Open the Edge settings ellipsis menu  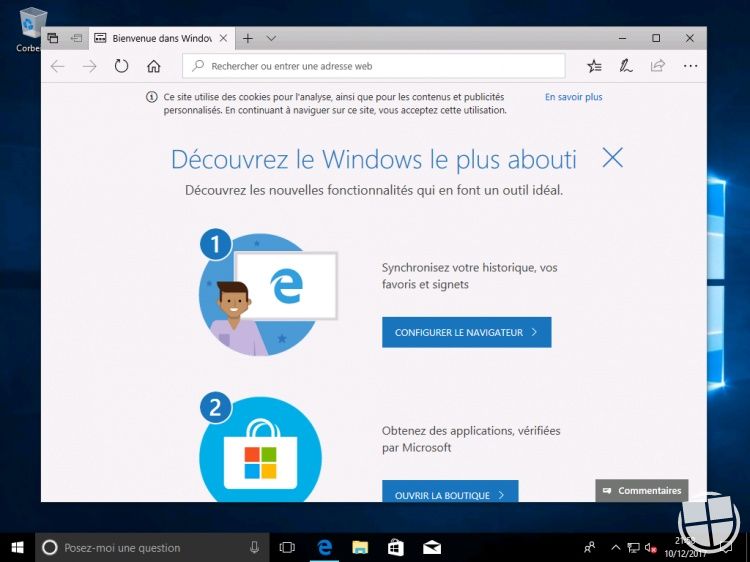click(x=690, y=66)
